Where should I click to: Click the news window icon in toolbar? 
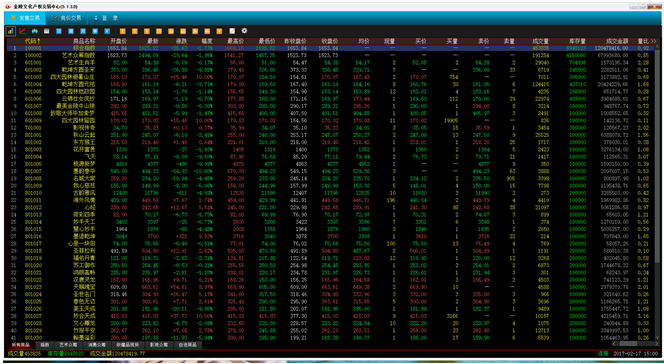coord(47,31)
